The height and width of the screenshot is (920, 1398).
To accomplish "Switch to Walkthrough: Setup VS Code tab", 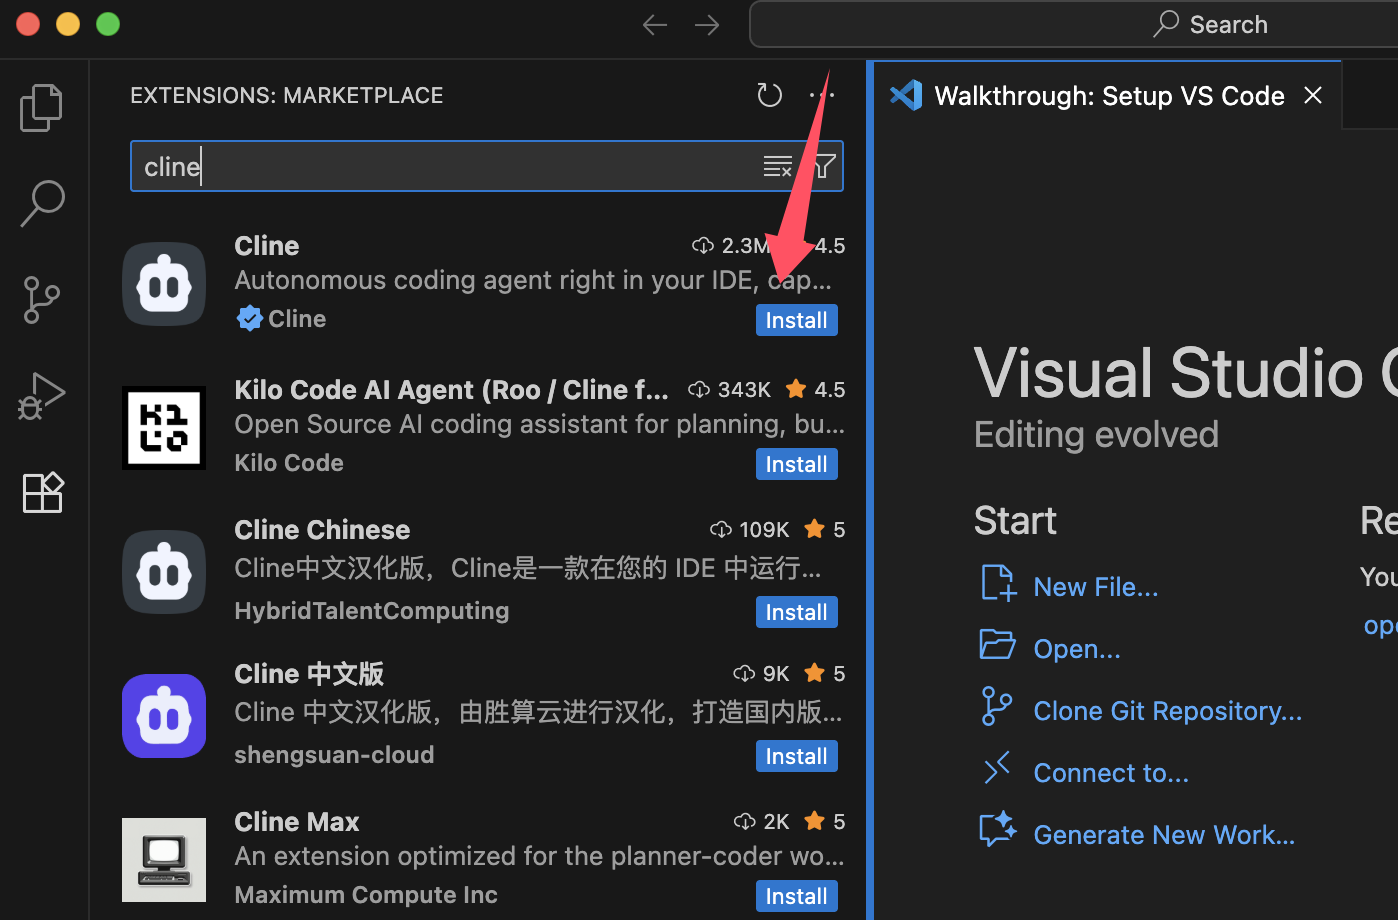I will (x=1109, y=96).
